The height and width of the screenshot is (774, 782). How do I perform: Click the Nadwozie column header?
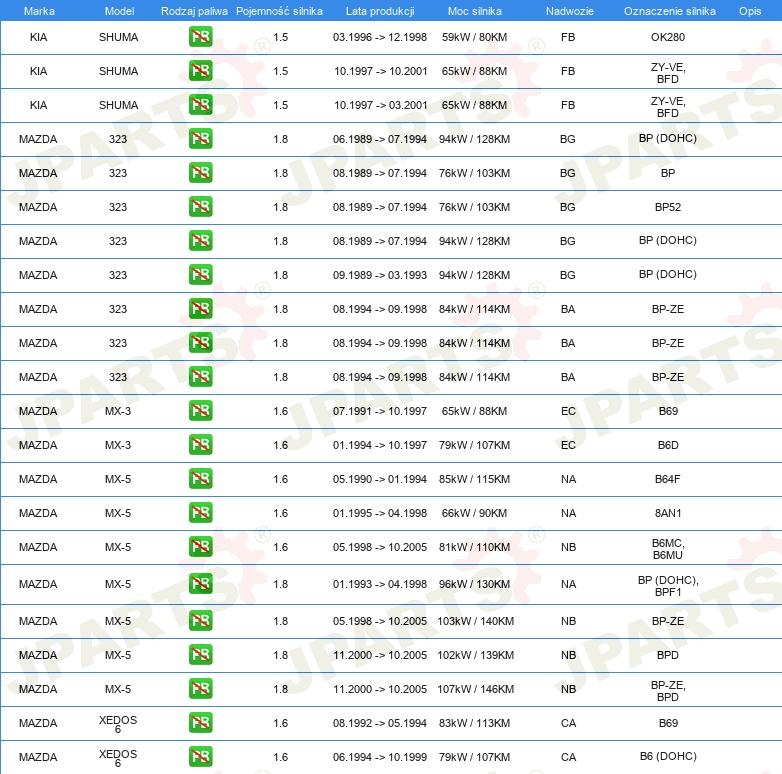click(570, 11)
